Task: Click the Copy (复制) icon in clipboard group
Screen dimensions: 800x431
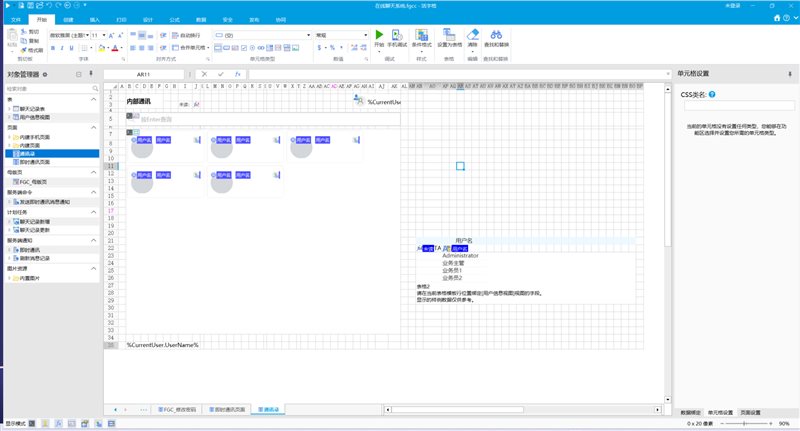Action: coord(24,41)
